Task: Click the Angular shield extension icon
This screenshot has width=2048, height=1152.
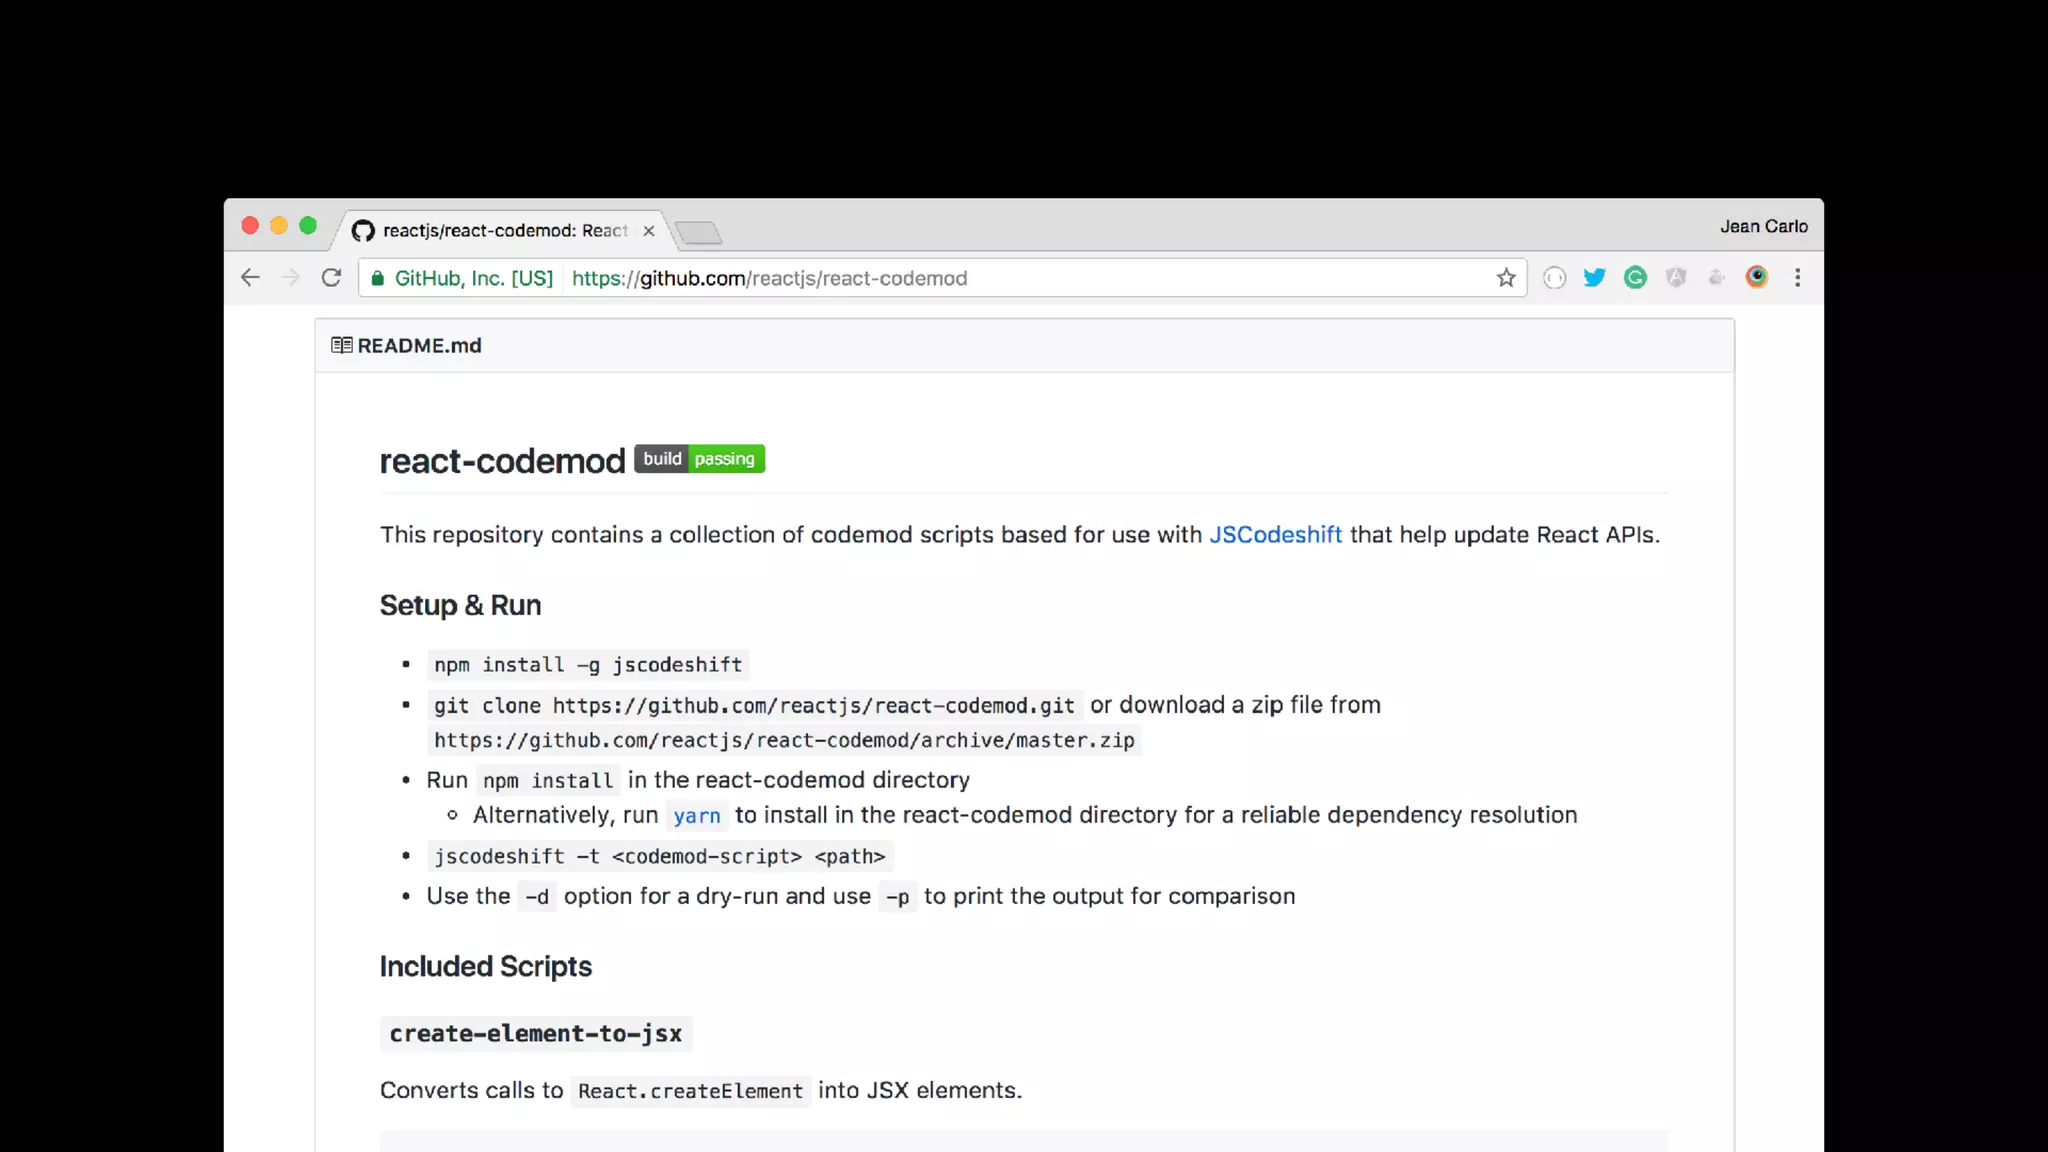Action: 1676,278
